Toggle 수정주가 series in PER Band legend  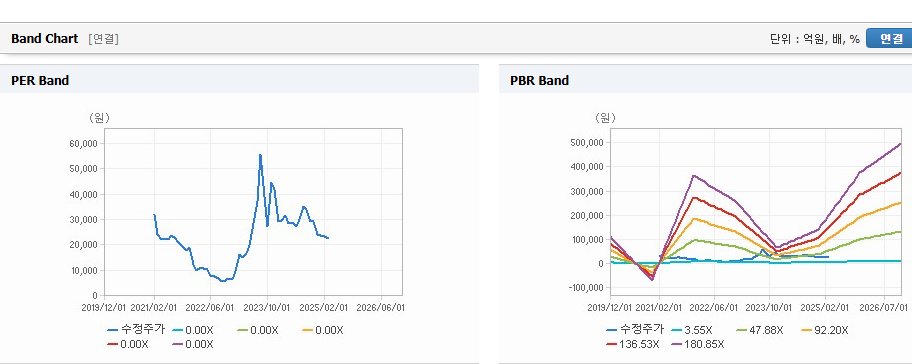136,330
